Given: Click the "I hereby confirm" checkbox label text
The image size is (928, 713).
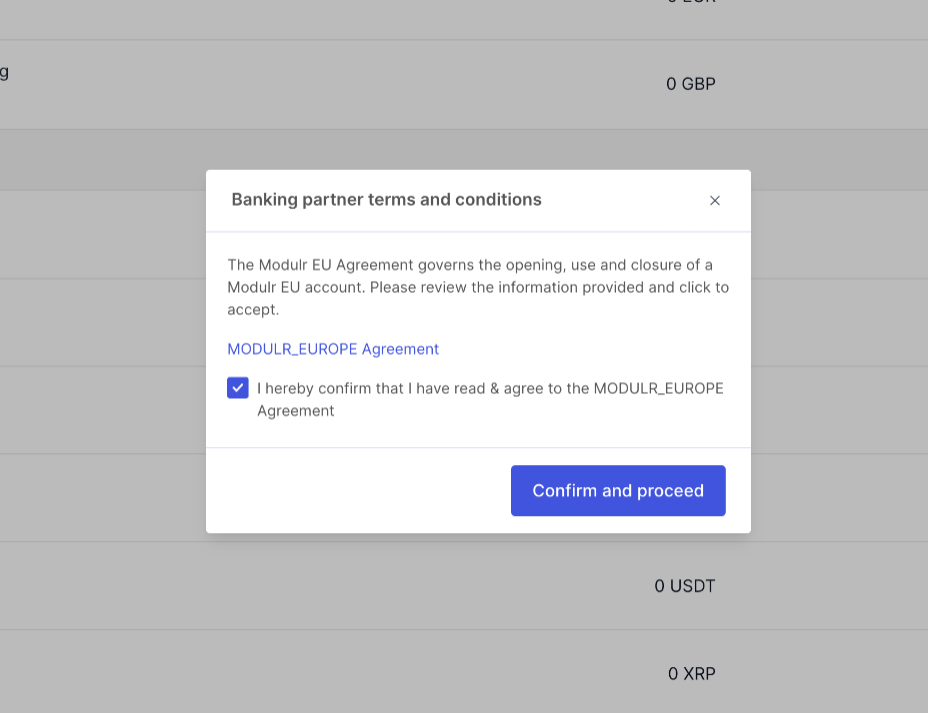Looking at the screenshot, I should 490,399.
